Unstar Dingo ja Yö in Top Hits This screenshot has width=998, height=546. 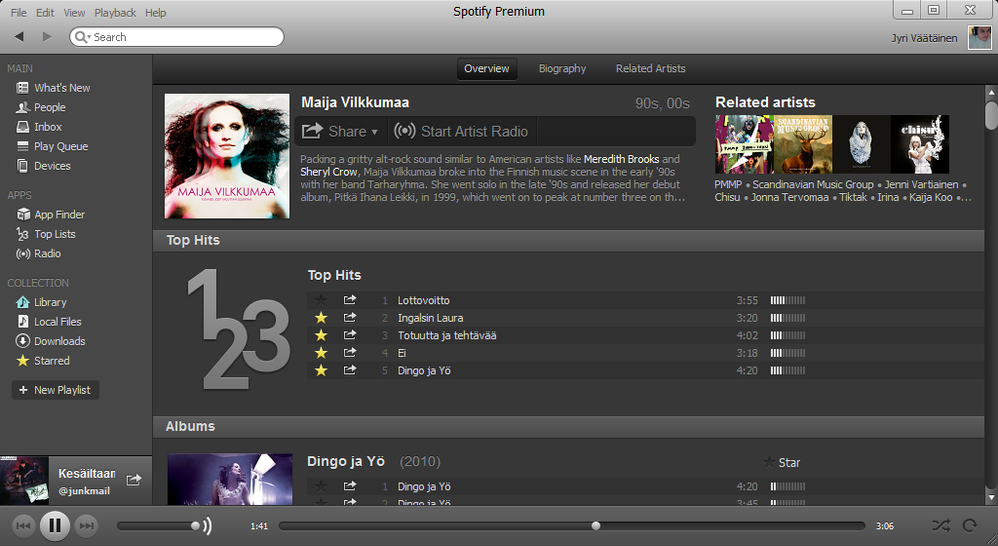click(321, 370)
